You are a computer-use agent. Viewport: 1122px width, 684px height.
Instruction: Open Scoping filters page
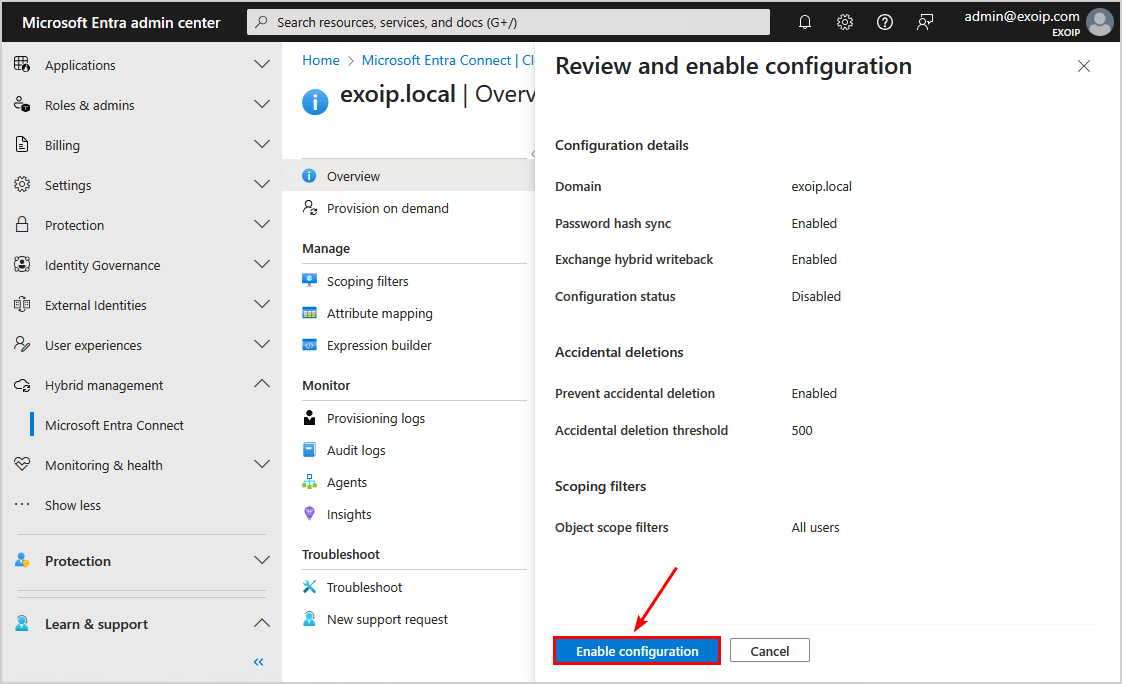point(367,281)
